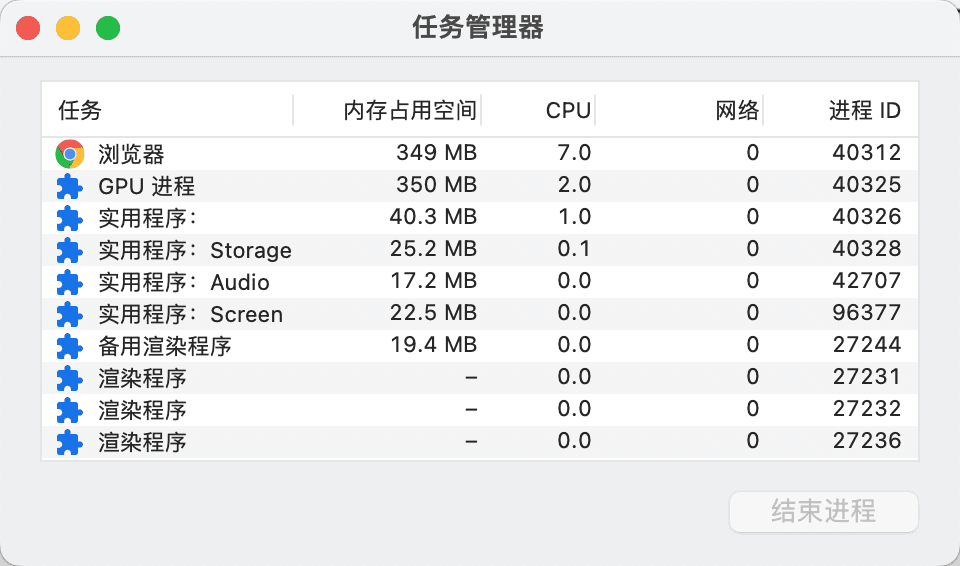960x566 pixels.
Task: Click process ID 42707
Action: (866, 281)
